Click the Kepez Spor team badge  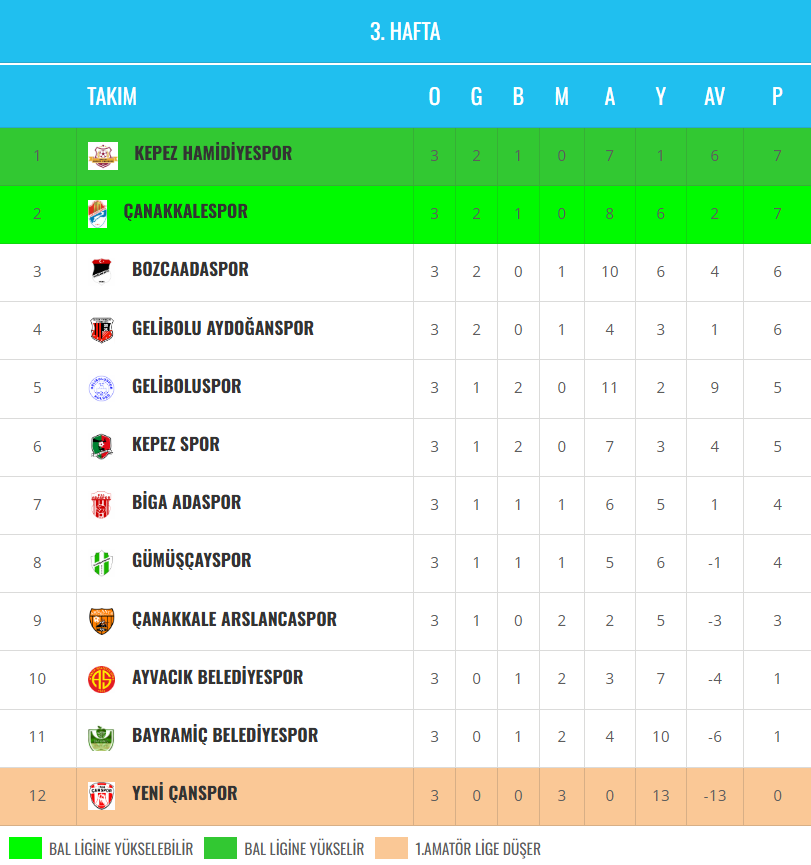coord(101,445)
